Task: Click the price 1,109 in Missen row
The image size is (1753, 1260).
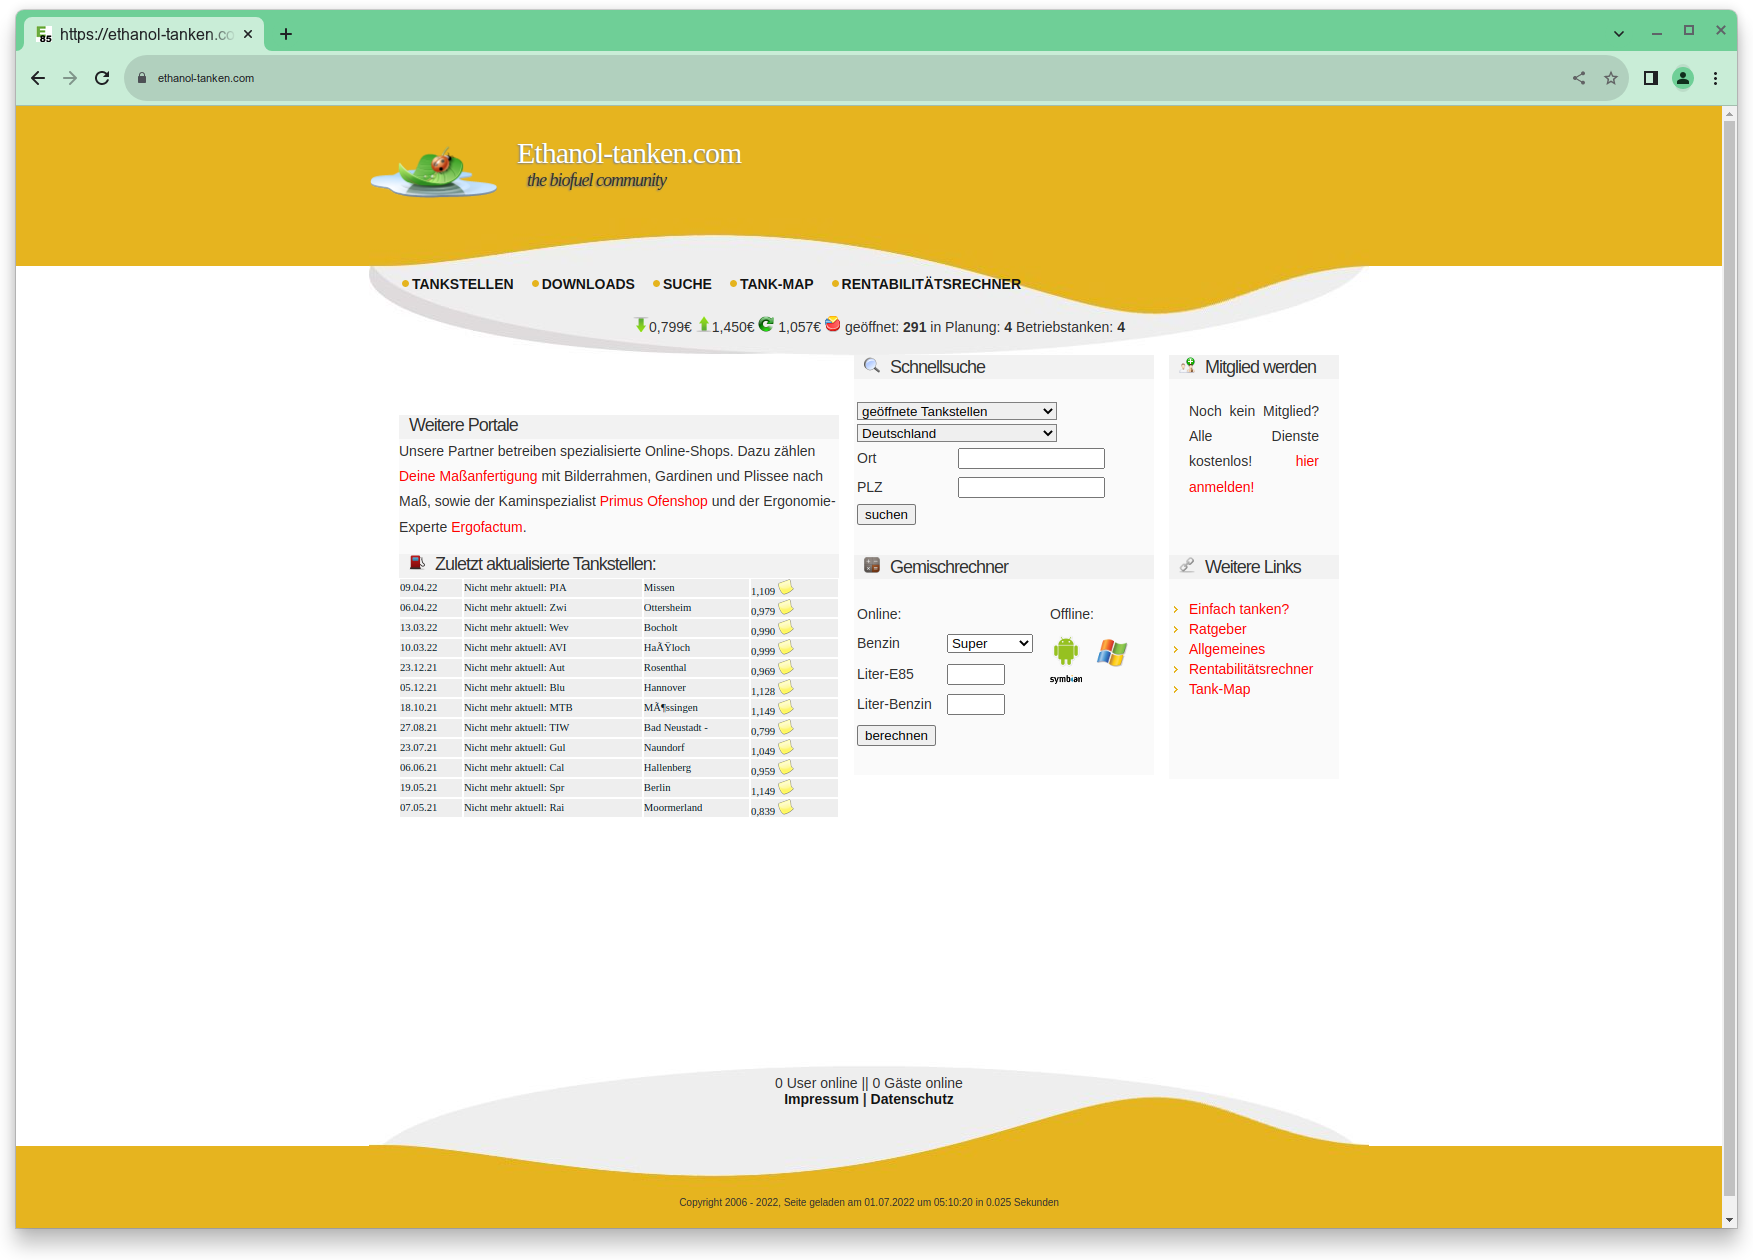Action: pos(763,591)
